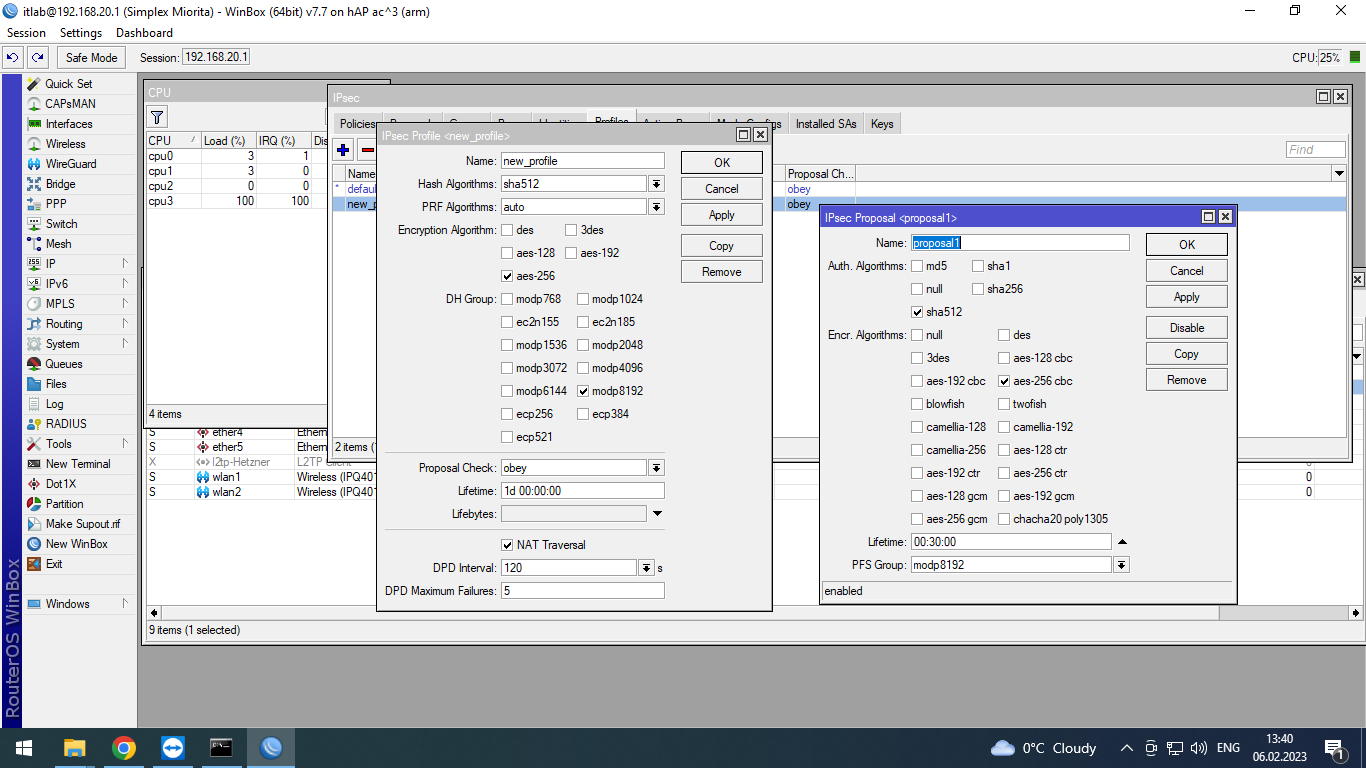Toggle aes-256 encryption in IPsec Profile

pyautogui.click(x=507, y=276)
